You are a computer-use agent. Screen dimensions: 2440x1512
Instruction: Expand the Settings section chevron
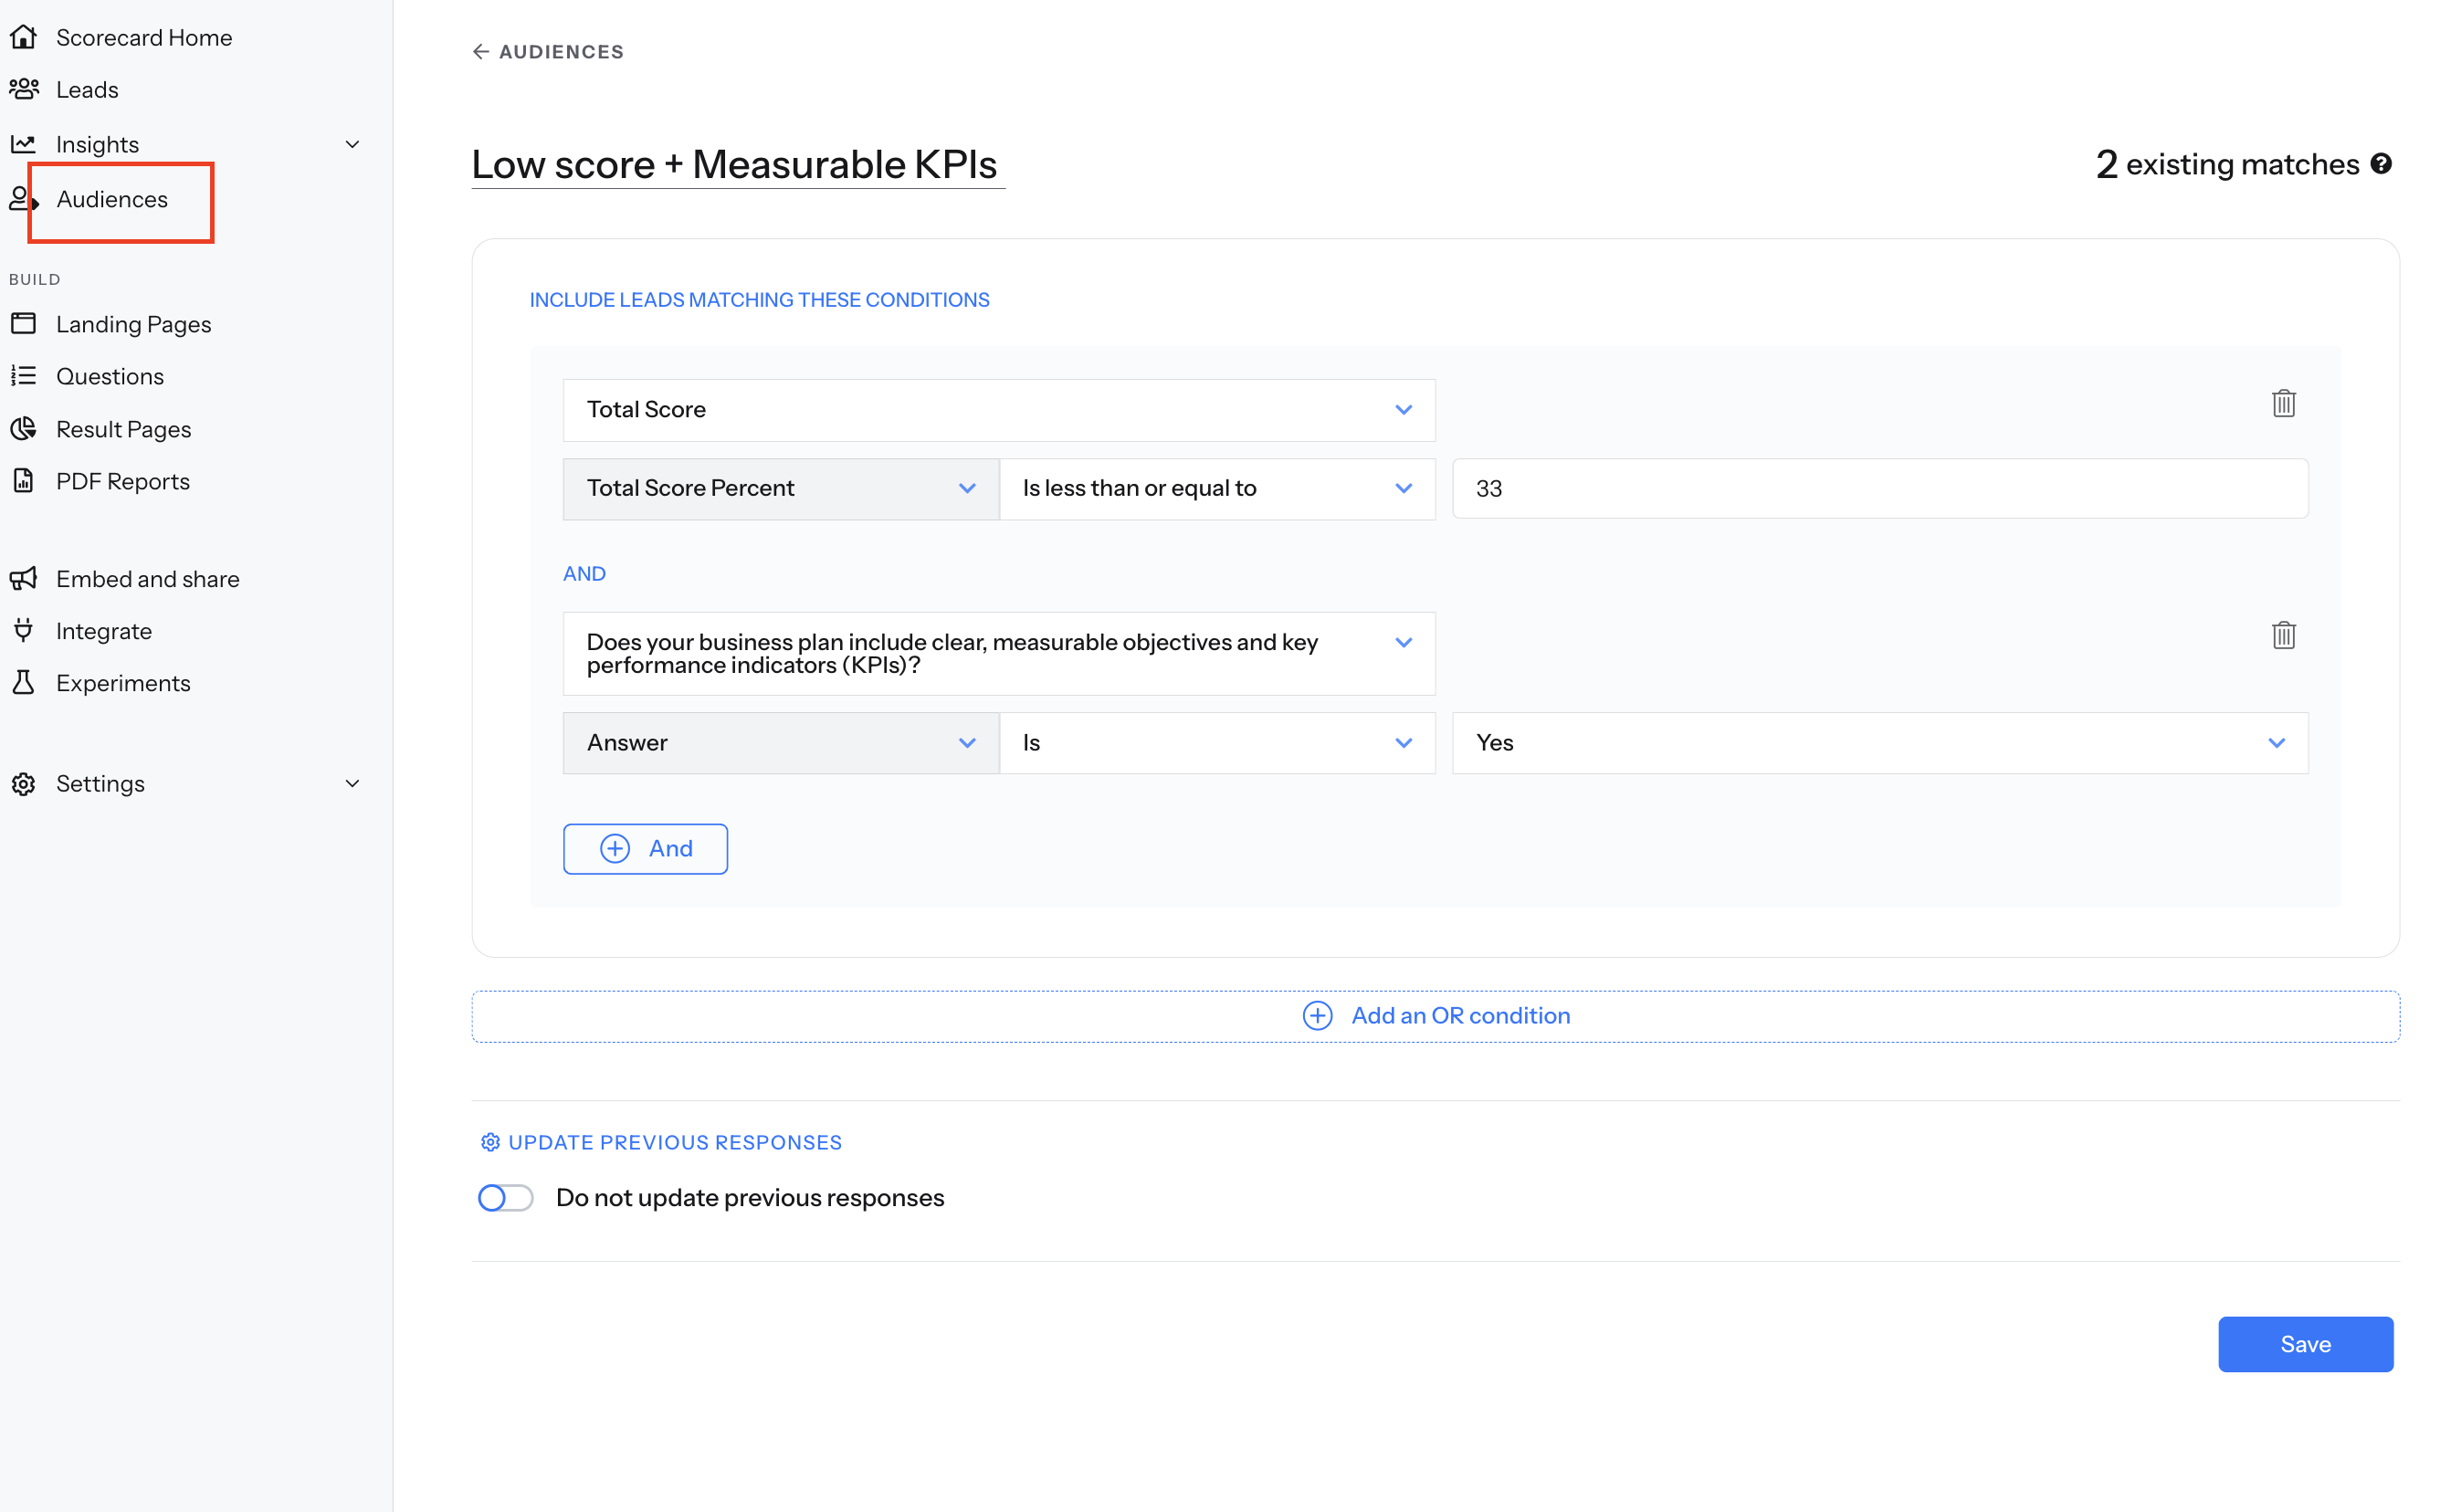pos(352,783)
